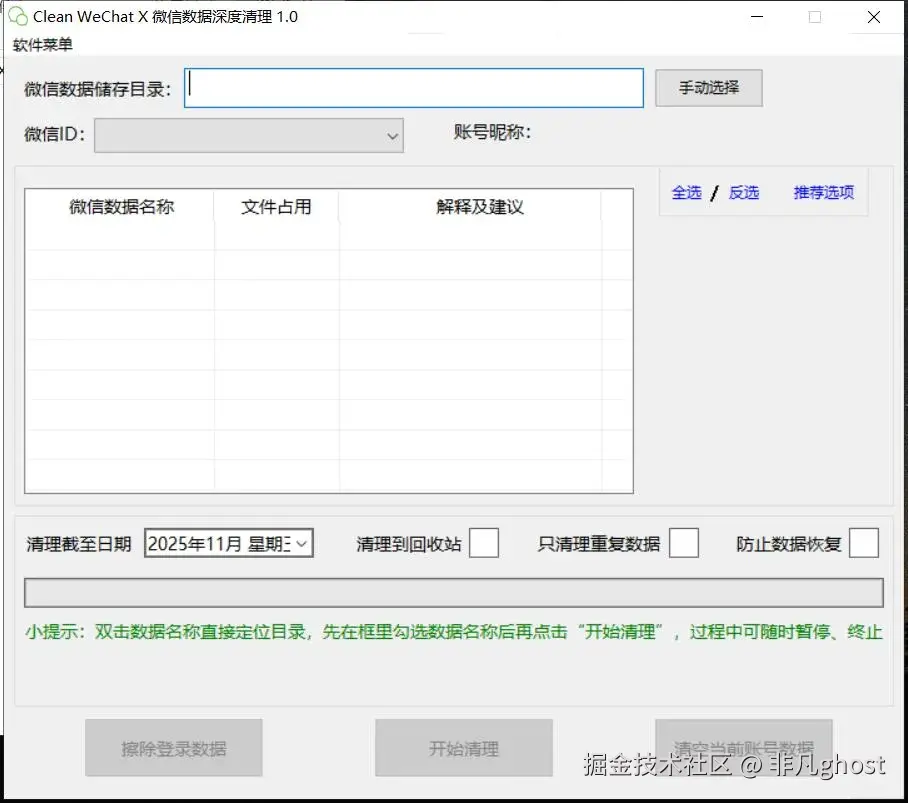The width and height of the screenshot is (908, 803).
Task: Open the 微信ID dropdown
Action: point(248,134)
